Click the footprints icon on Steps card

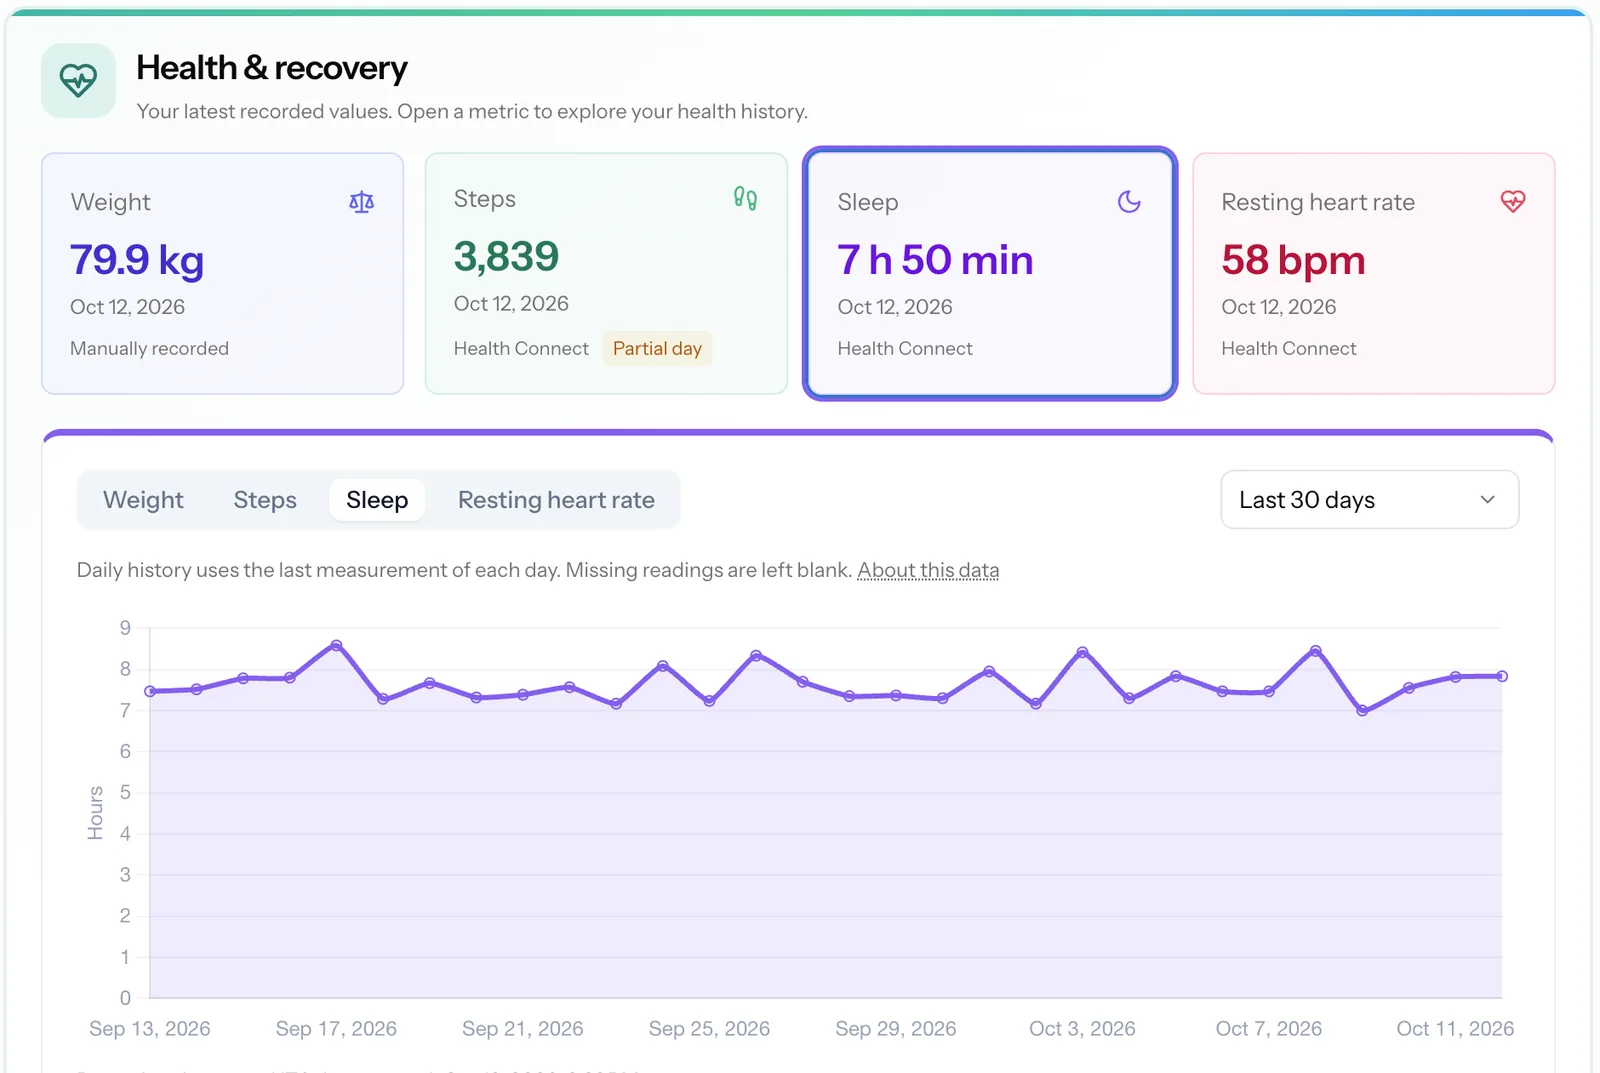745,198
